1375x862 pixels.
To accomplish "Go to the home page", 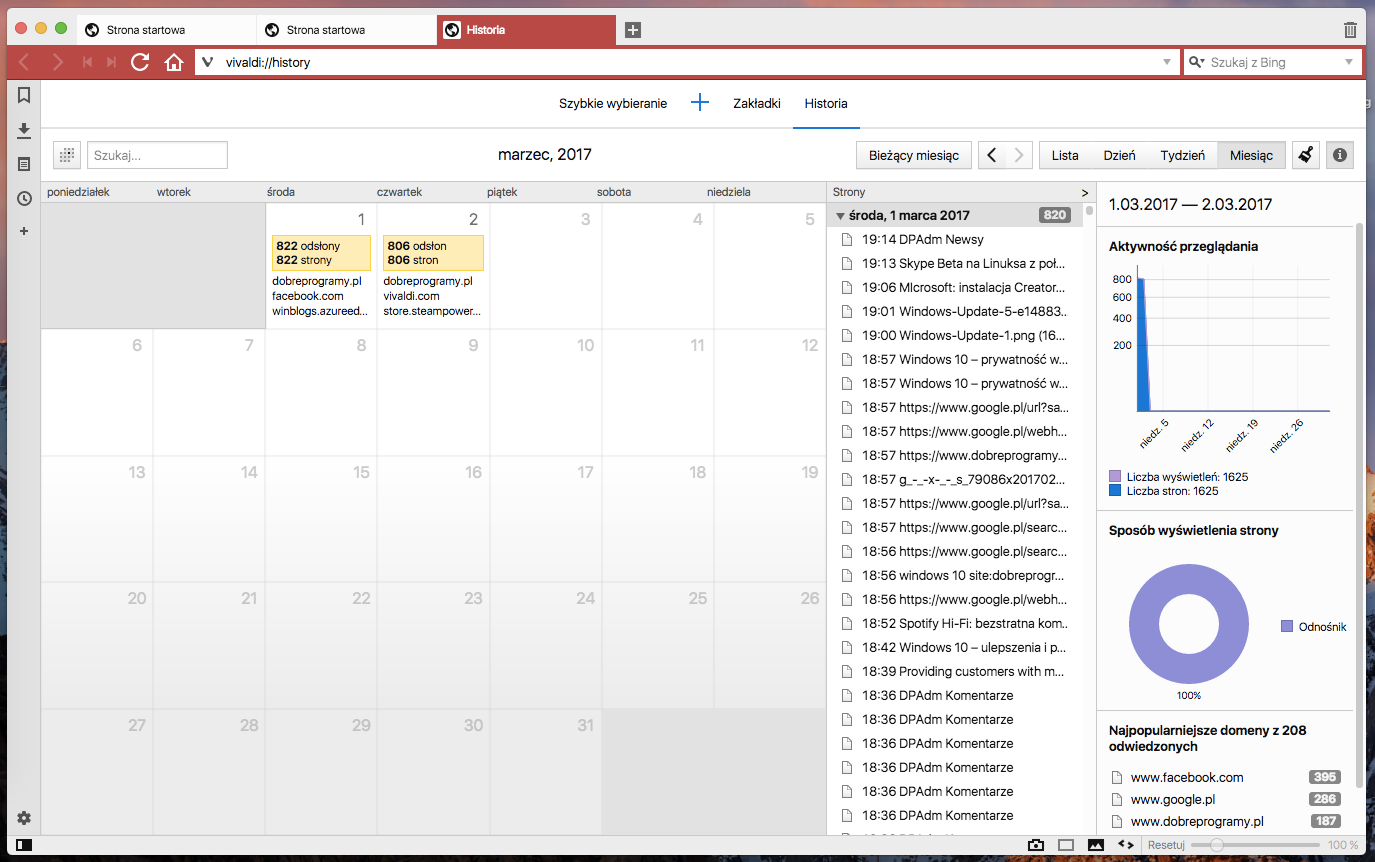I will click(174, 62).
